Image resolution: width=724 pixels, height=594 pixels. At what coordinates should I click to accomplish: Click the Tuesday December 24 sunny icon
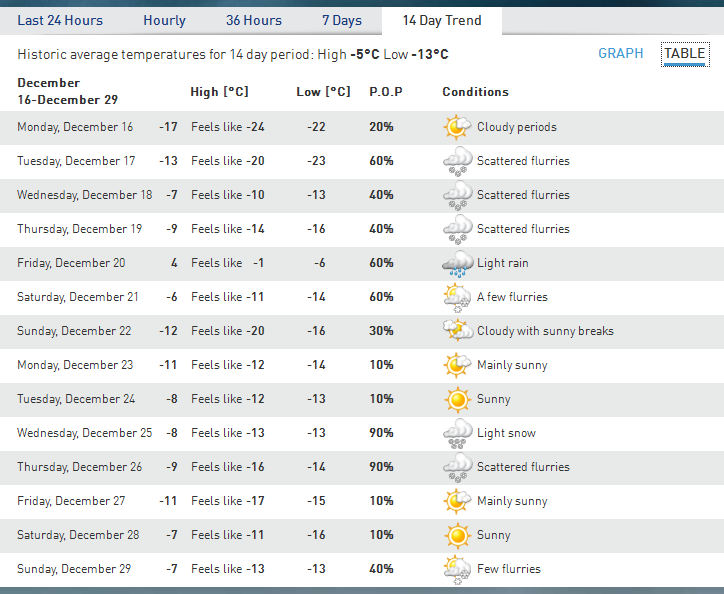(x=457, y=399)
